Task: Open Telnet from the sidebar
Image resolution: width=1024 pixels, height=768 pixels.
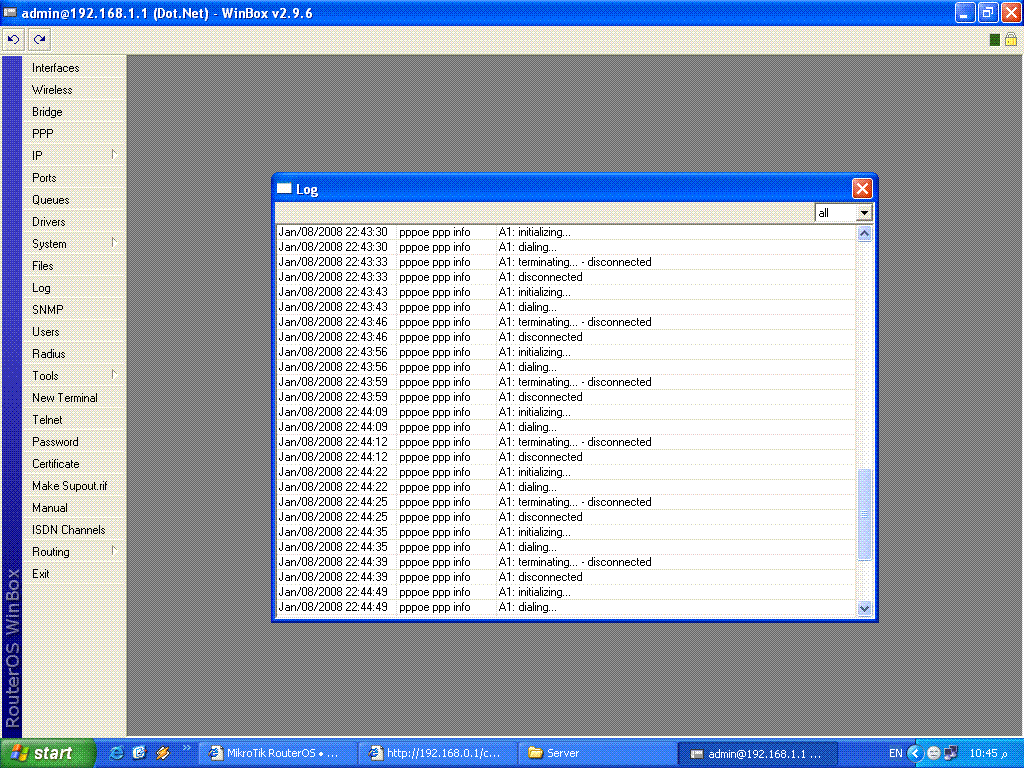Action: pos(74,420)
